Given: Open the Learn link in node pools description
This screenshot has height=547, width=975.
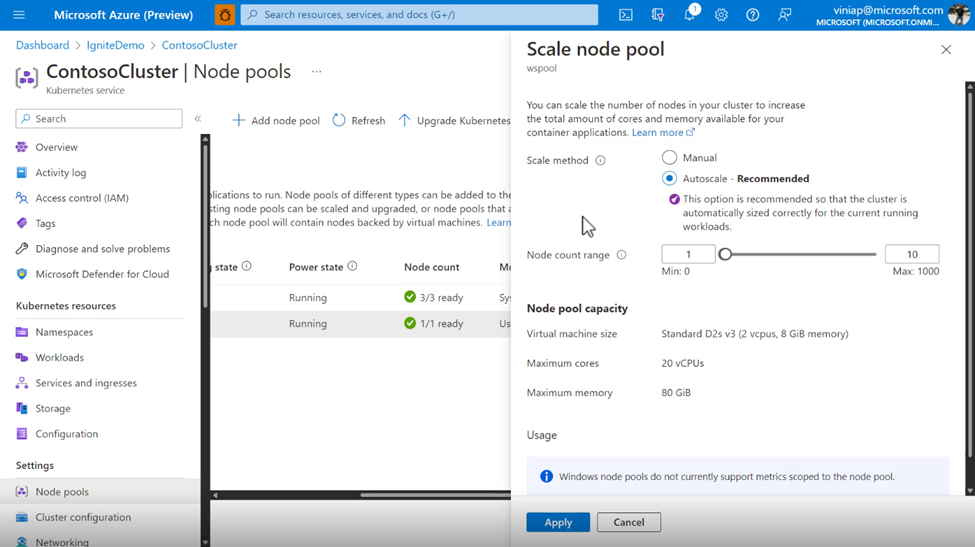Looking at the screenshot, I should pyautogui.click(x=499, y=223).
